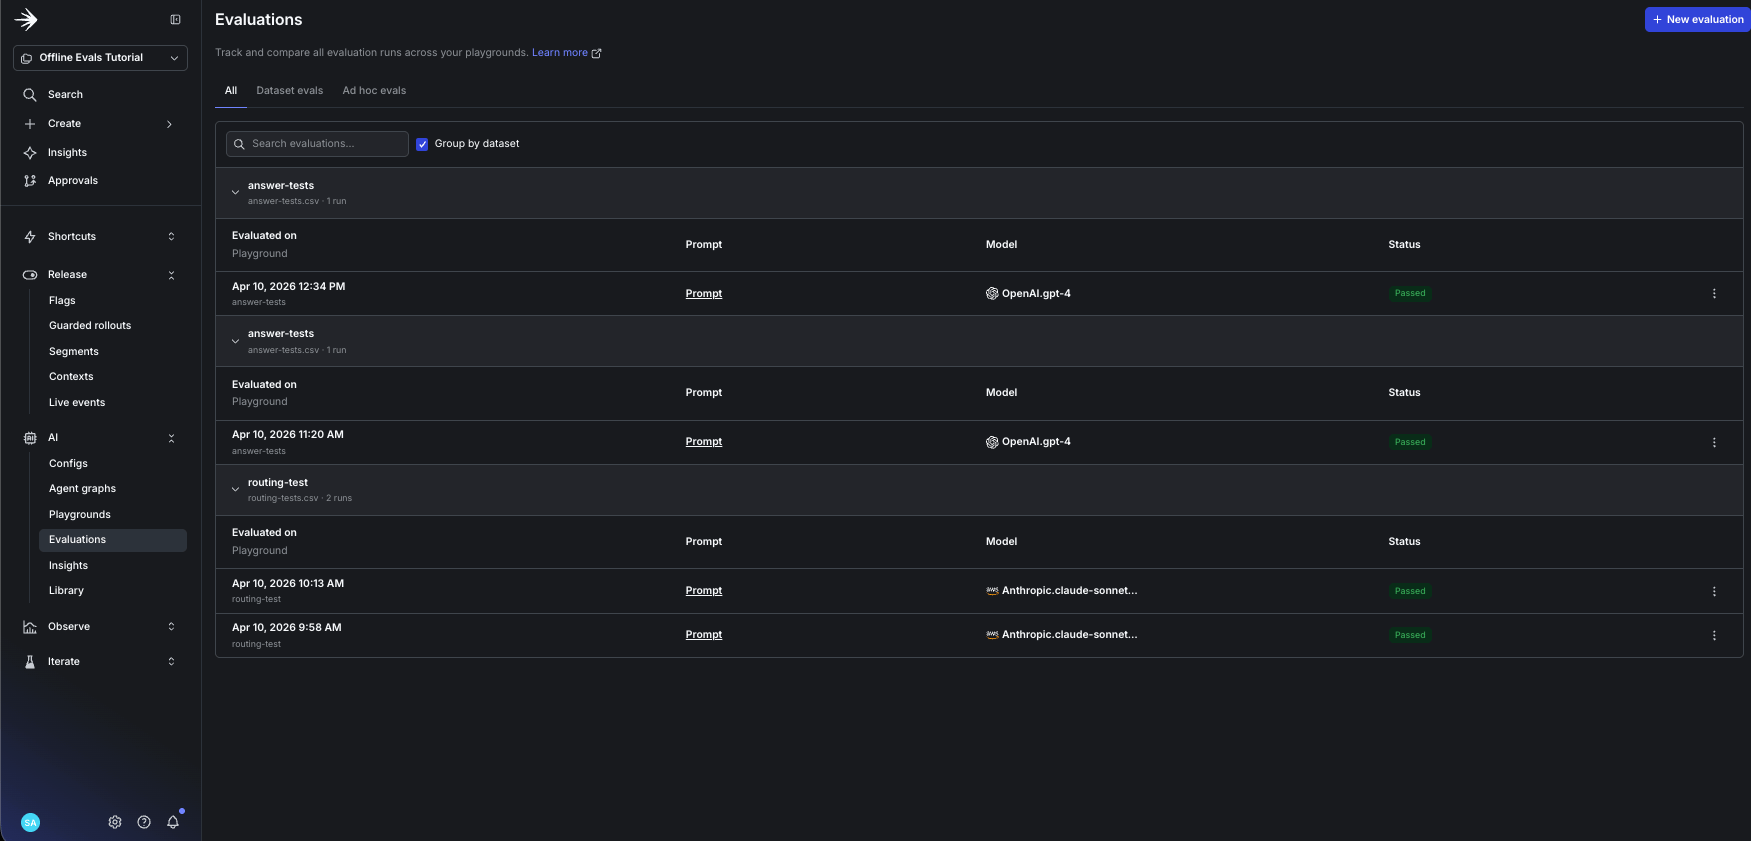Expand the Create submenu arrow
Screen dimensions: 1751x841
tap(170, 124)
